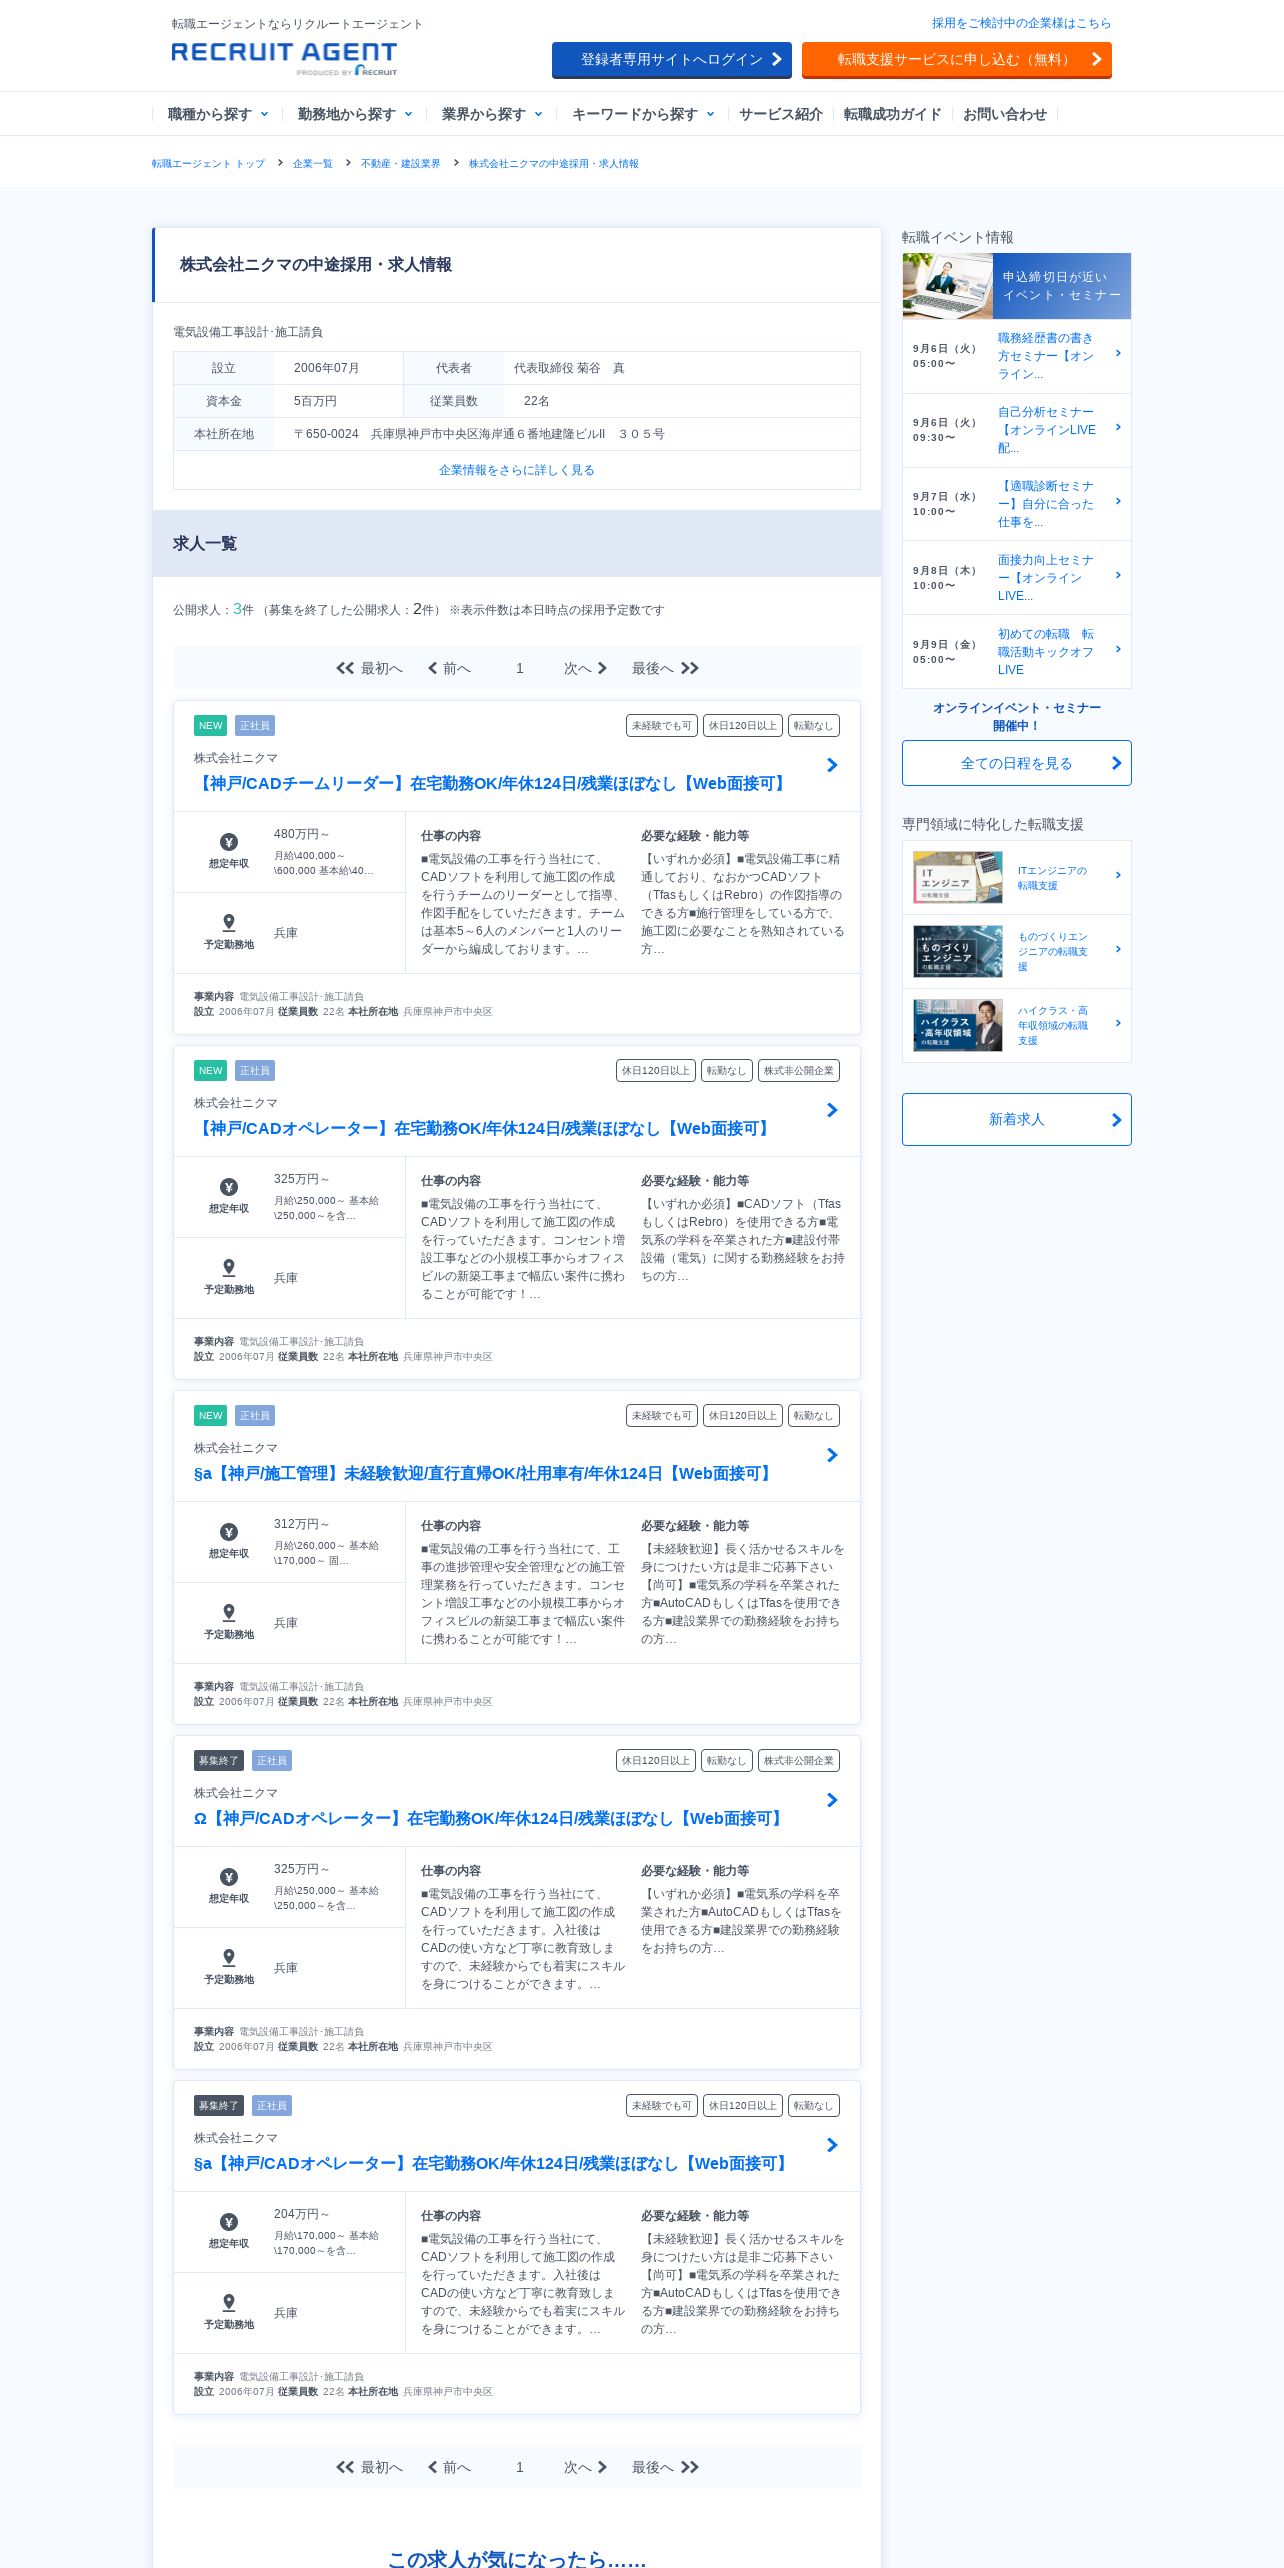1284x2568 pixels.
Task: Open the 登録者専用サイトへログイン button
Action: click(672, 60)
